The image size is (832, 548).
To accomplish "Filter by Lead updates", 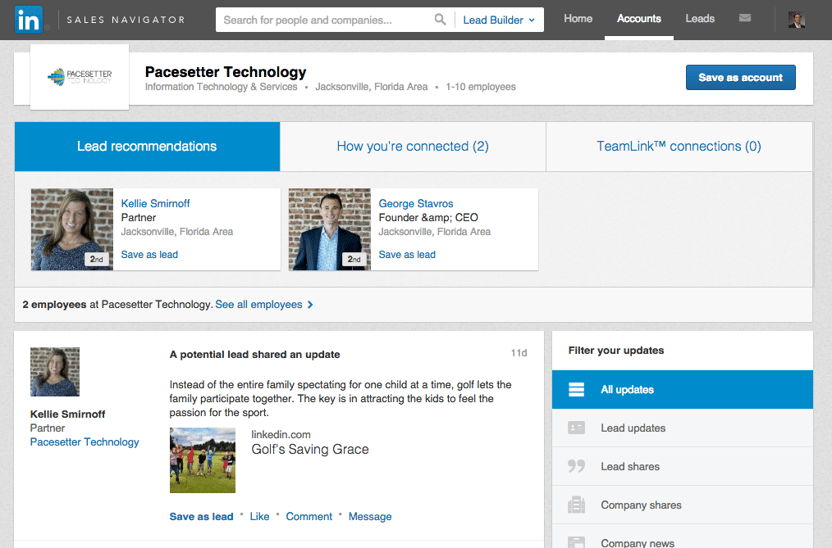I will [682, 428].
